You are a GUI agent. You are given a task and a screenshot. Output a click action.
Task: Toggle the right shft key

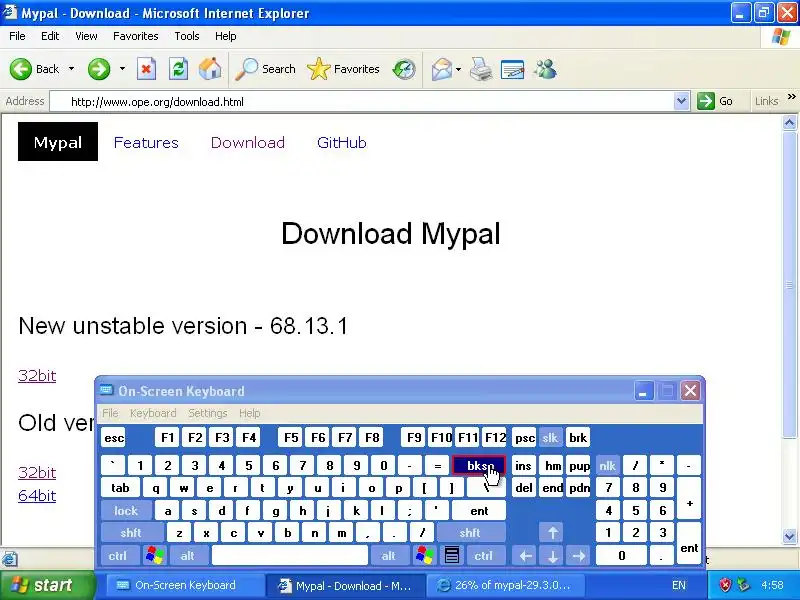(469, 533)
